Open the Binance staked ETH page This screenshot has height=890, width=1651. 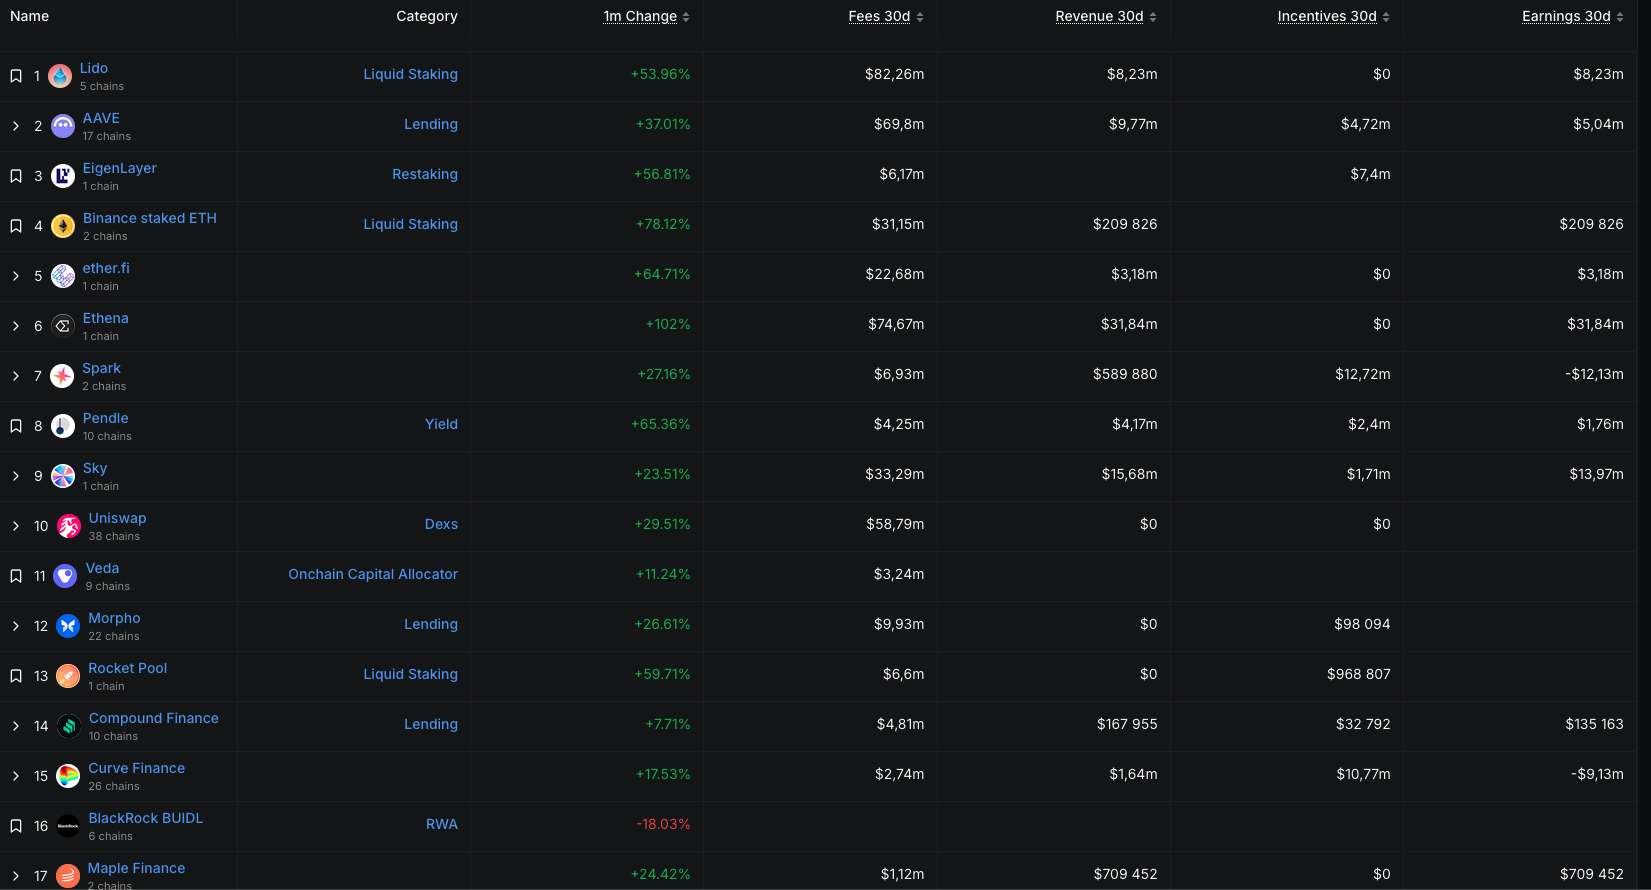coord(150,218)
